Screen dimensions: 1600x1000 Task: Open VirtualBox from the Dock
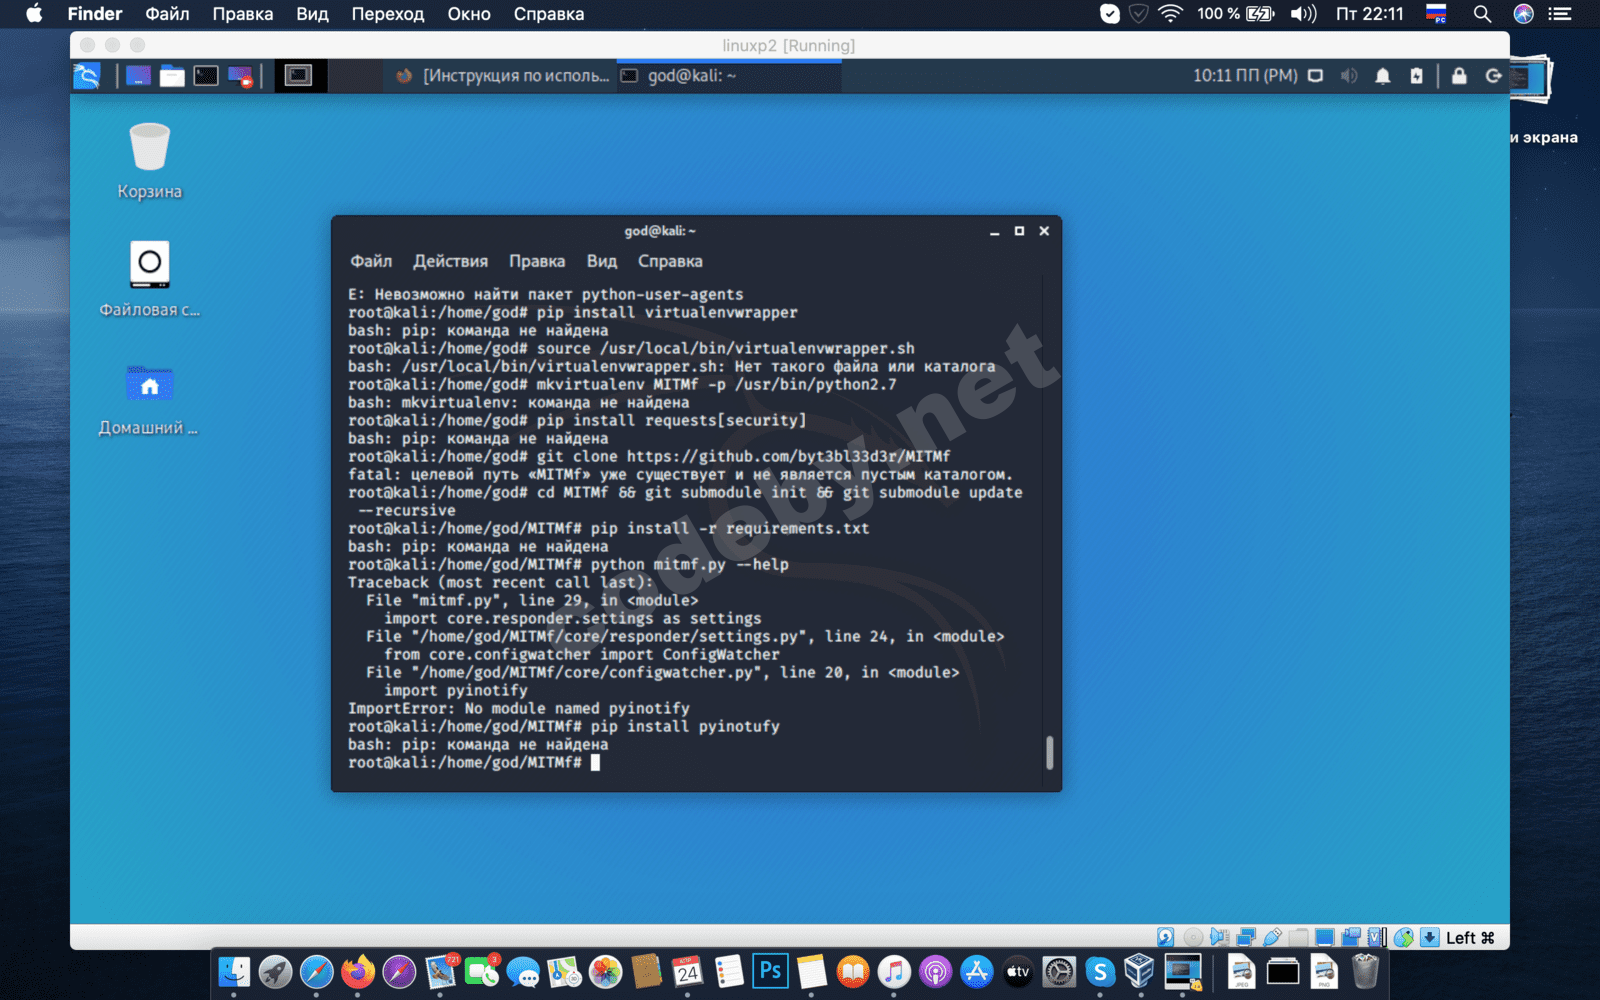point(1140,971)
